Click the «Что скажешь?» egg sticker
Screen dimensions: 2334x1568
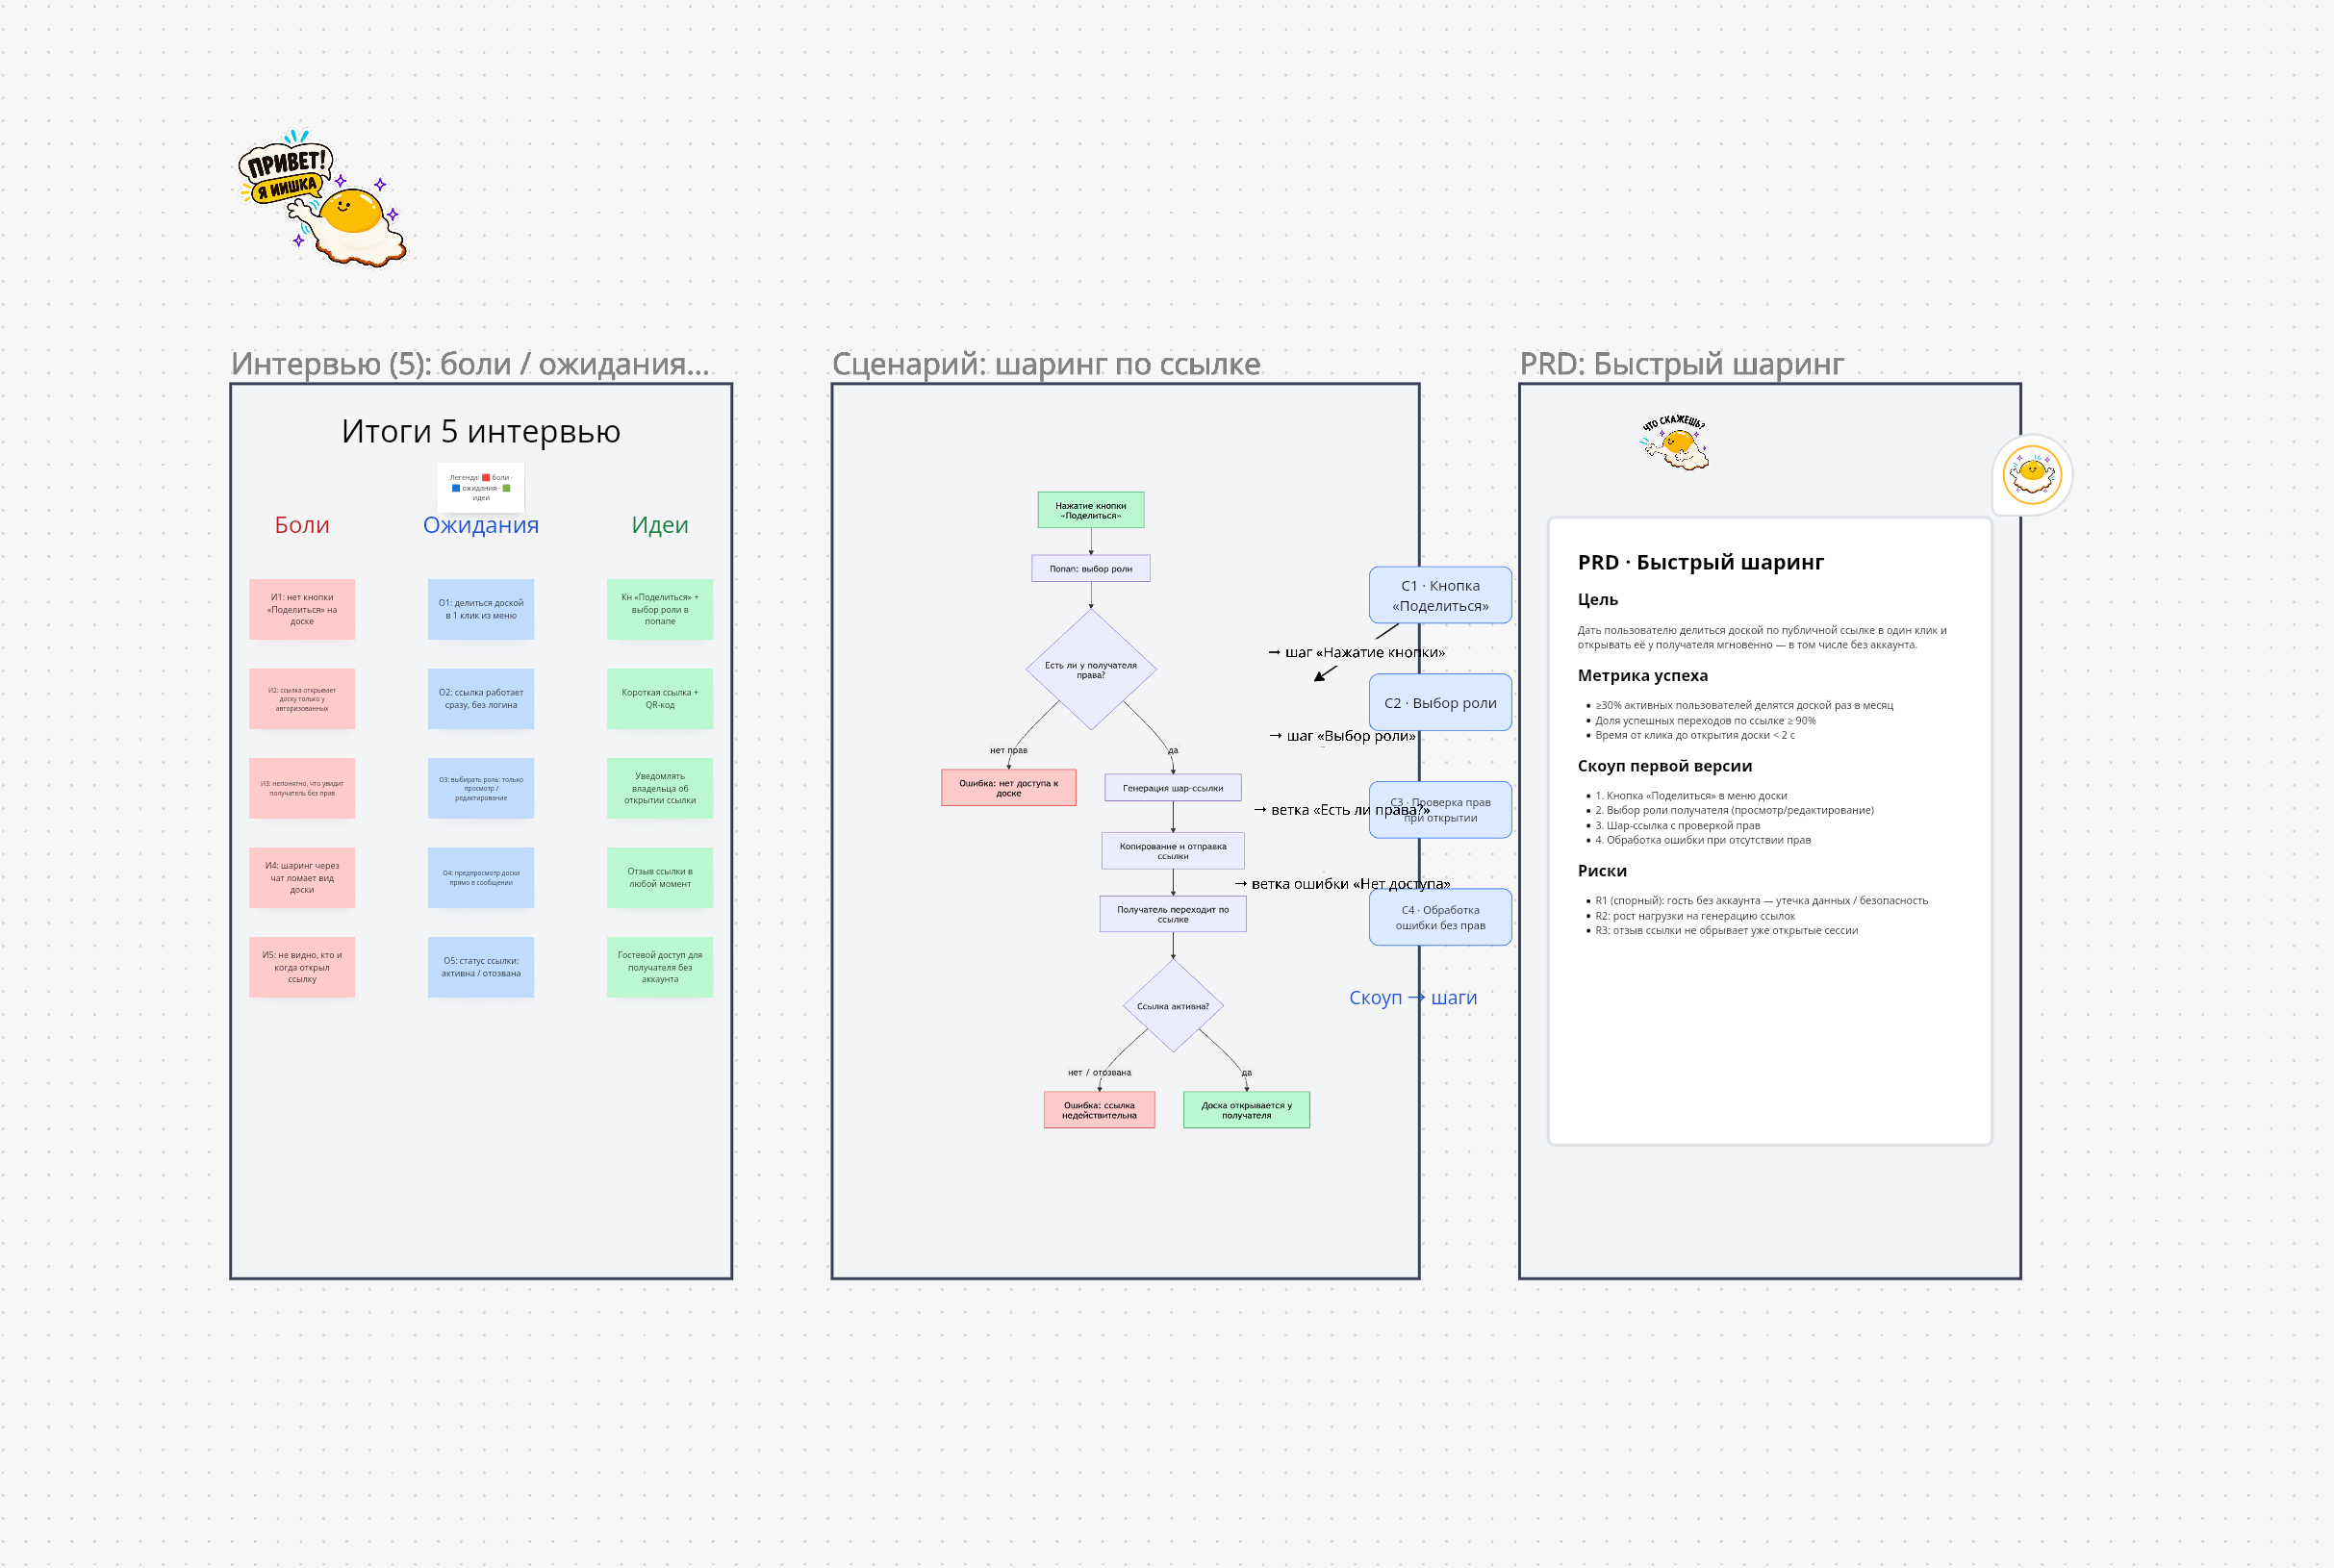(1675, 442)
